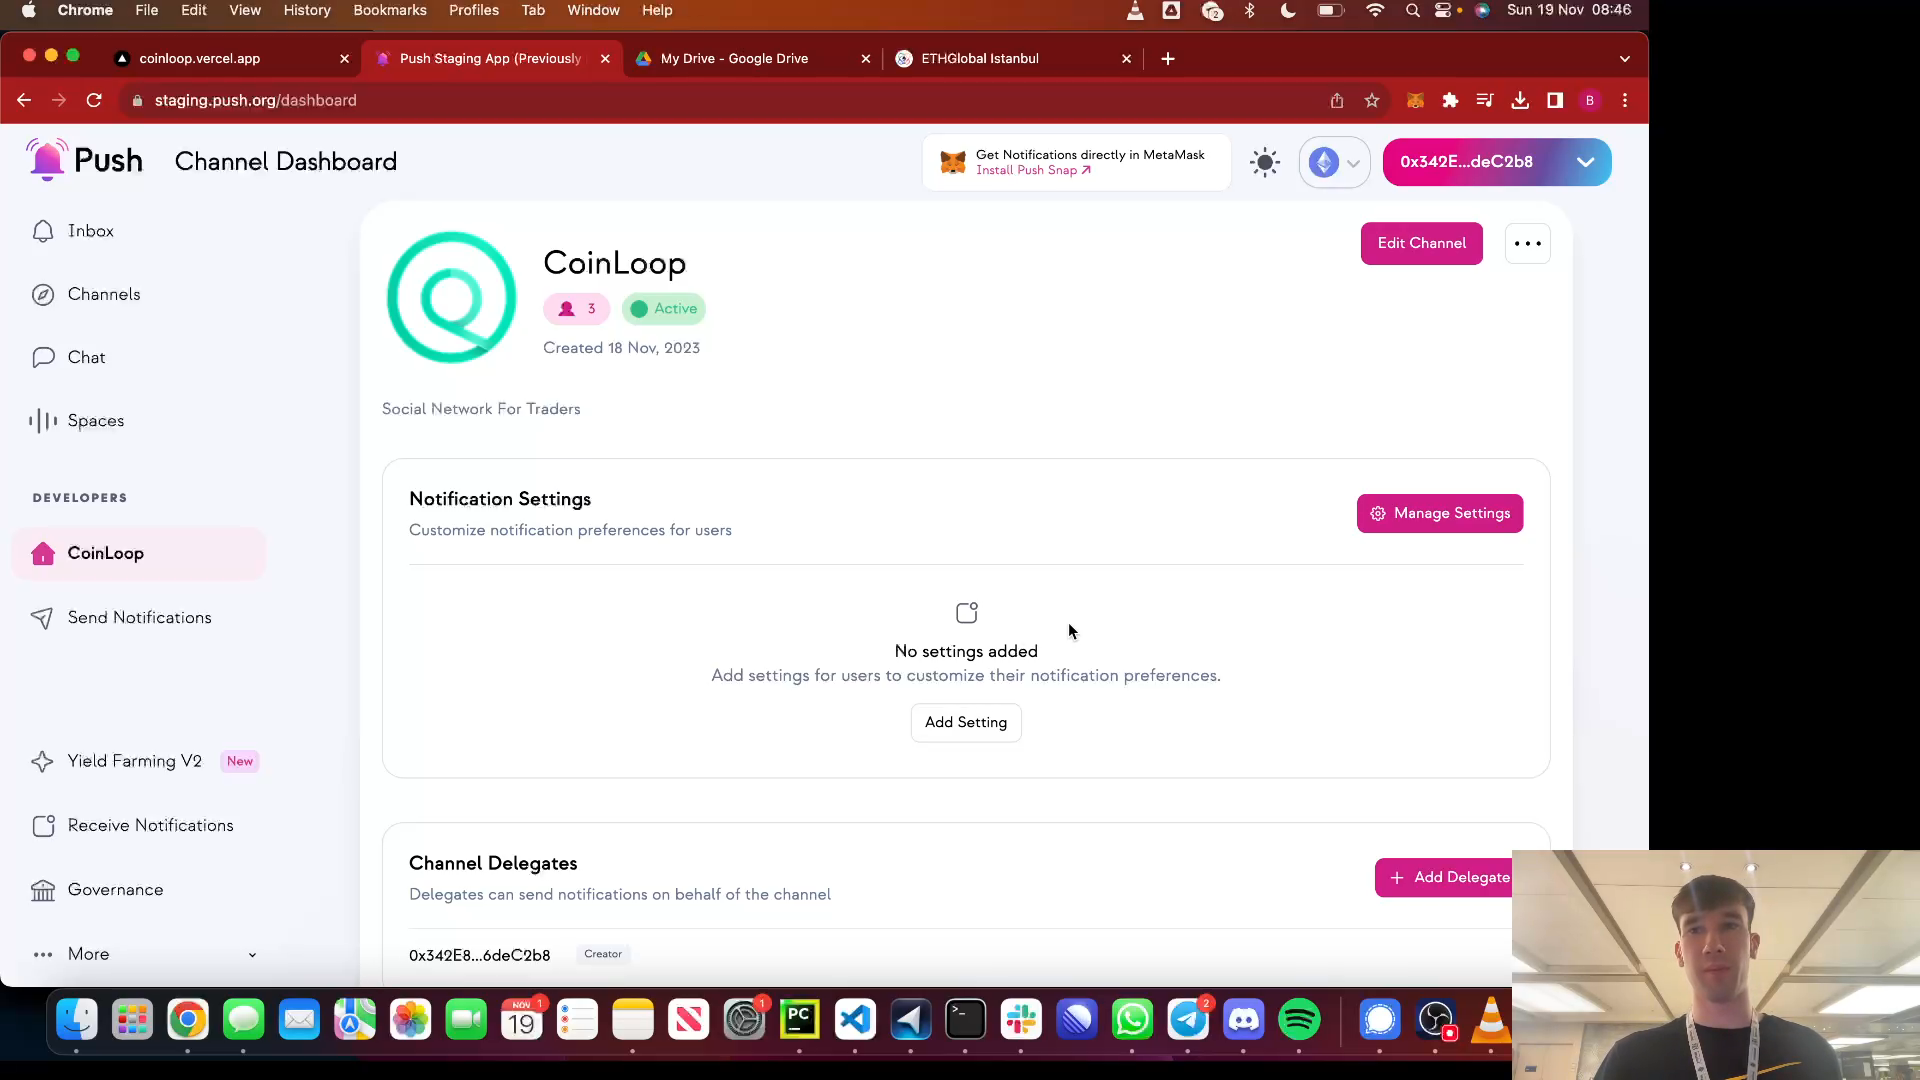This screenshot has height=1080, width=1920.
Task: Close the Push Staging App tab
Action: click(x=605, y=59)
